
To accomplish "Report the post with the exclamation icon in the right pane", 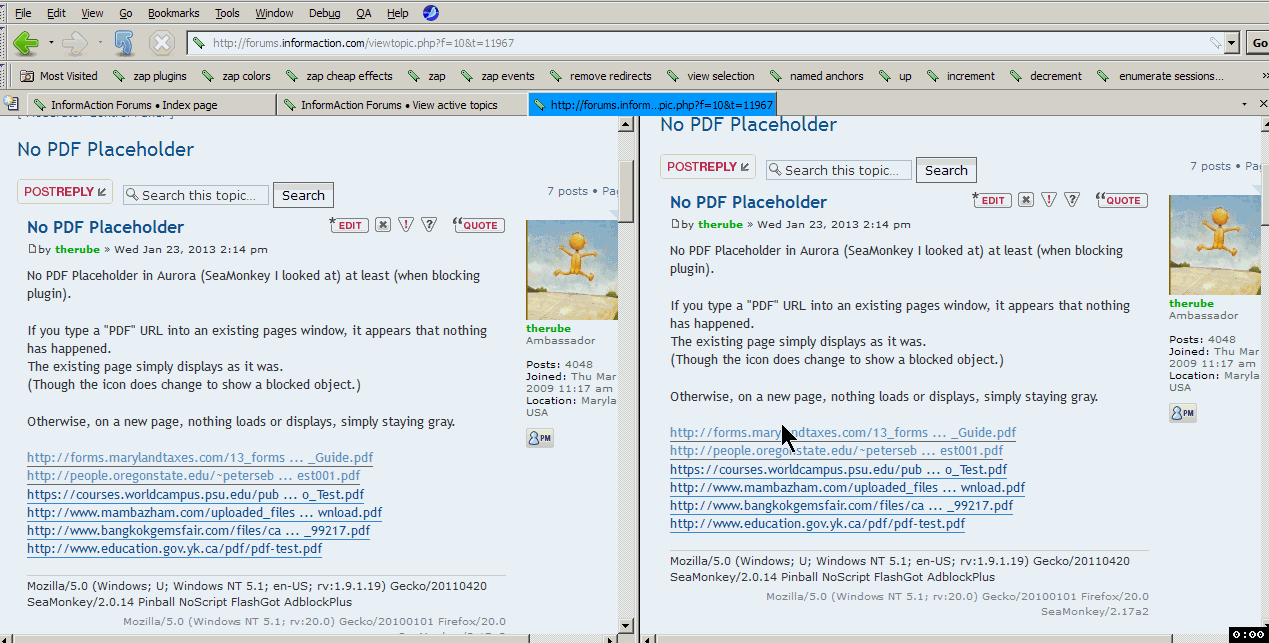I will pyautogui.click(x=1049, y=200).
